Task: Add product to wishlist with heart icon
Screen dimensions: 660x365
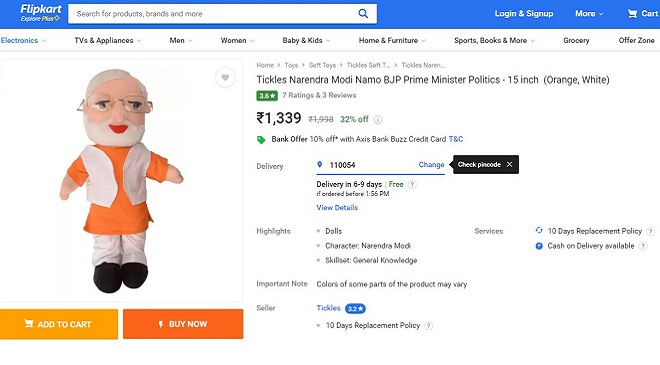Action: point(225,77)
